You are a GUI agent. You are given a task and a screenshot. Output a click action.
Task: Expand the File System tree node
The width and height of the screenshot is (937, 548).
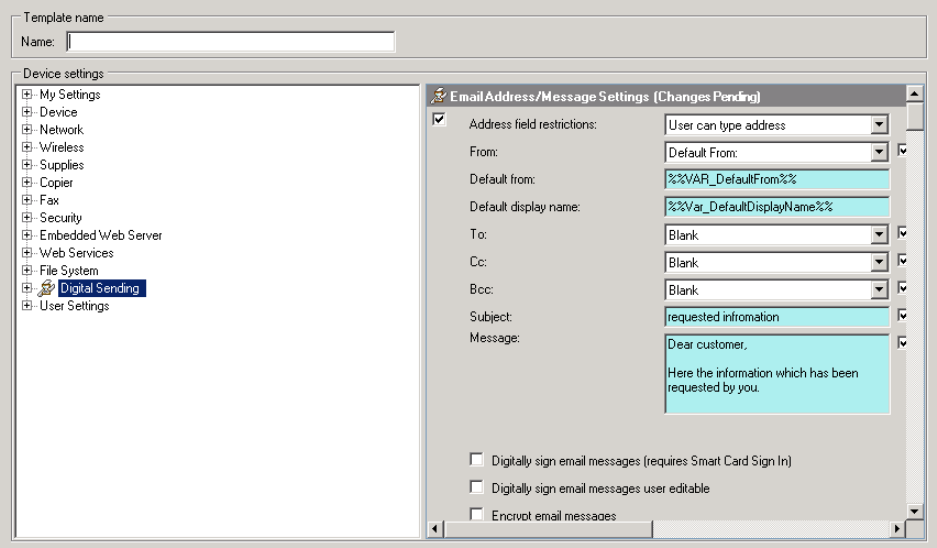[26, 270]
